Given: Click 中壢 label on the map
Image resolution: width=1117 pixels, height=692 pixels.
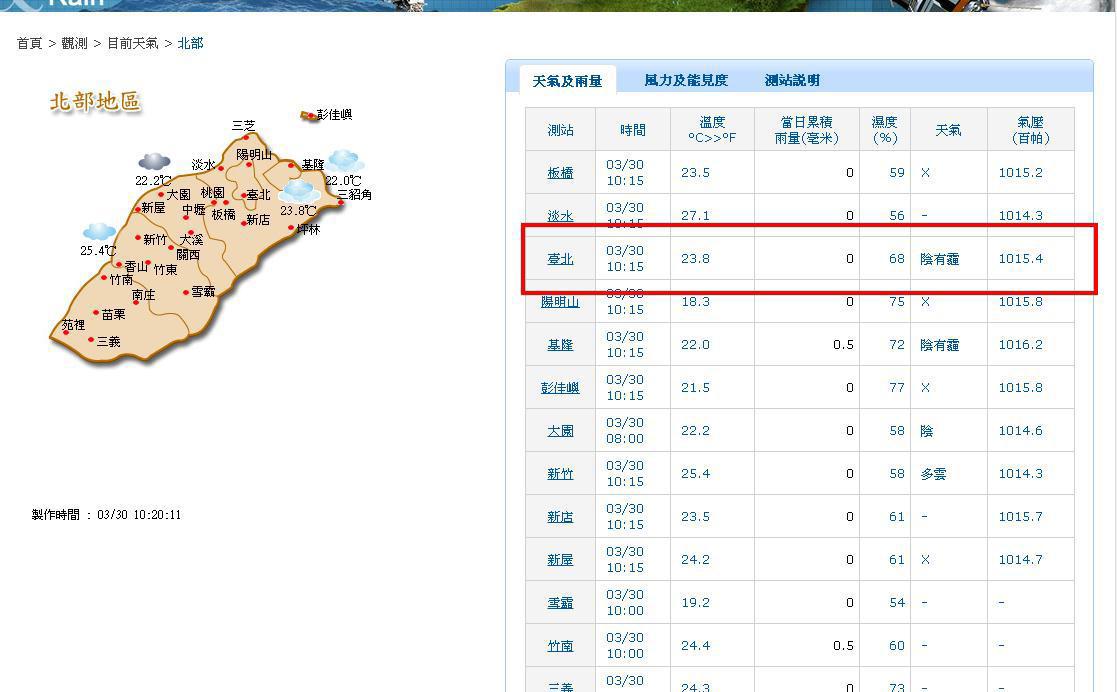Looking at the screenshot, I should (193, 210).
